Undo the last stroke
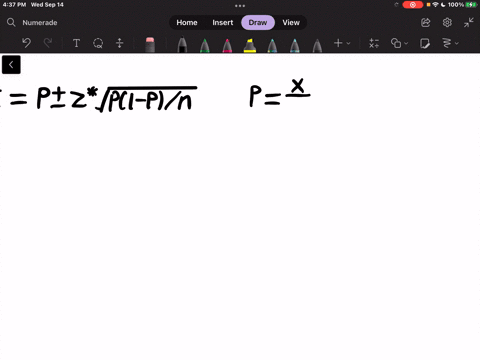 [x=27, y=43]
